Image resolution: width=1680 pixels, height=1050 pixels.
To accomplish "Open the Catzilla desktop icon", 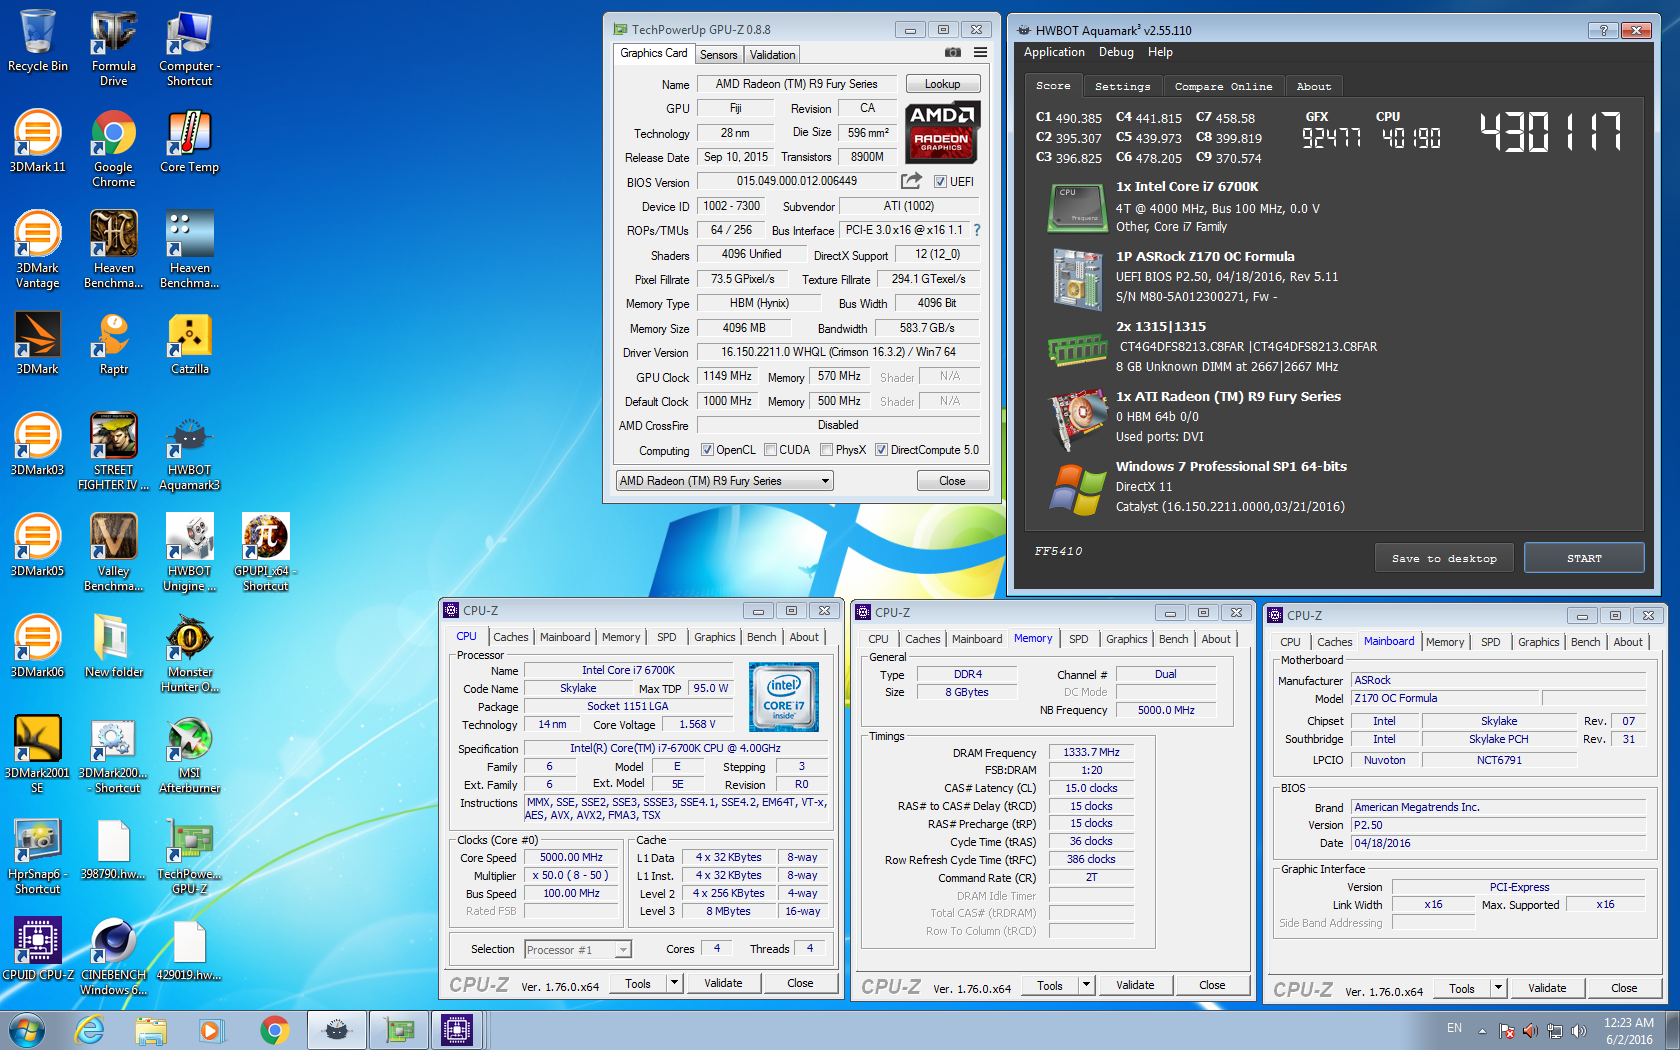I will [x=190, y=344].
